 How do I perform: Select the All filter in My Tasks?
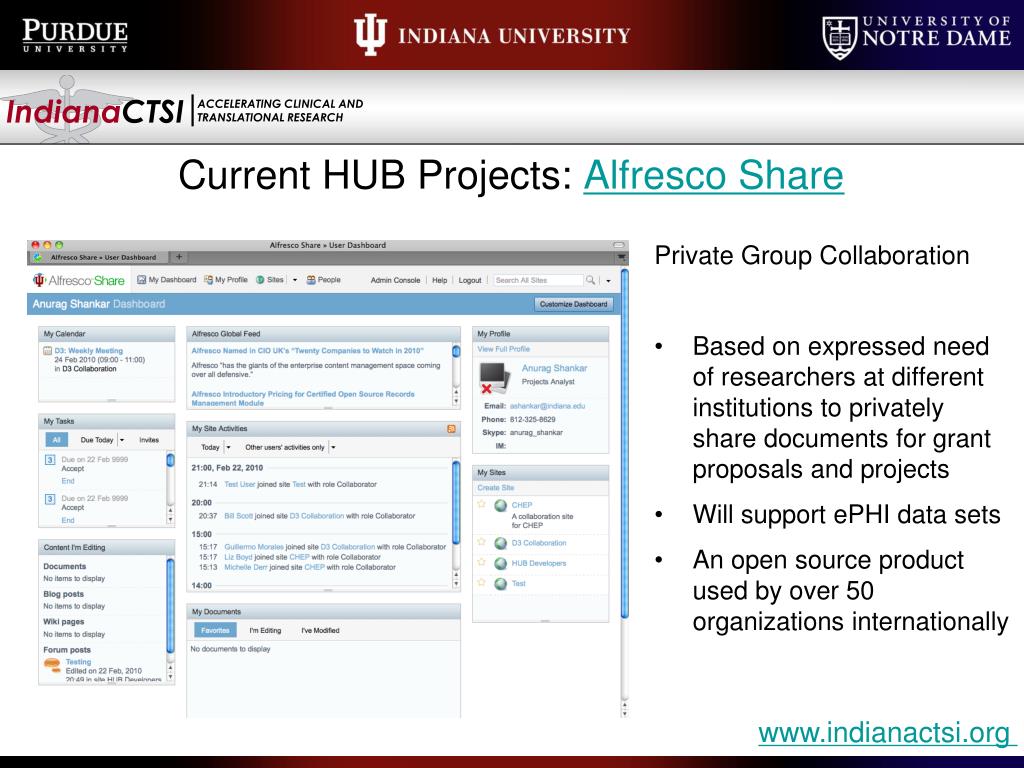coord(56,440)
